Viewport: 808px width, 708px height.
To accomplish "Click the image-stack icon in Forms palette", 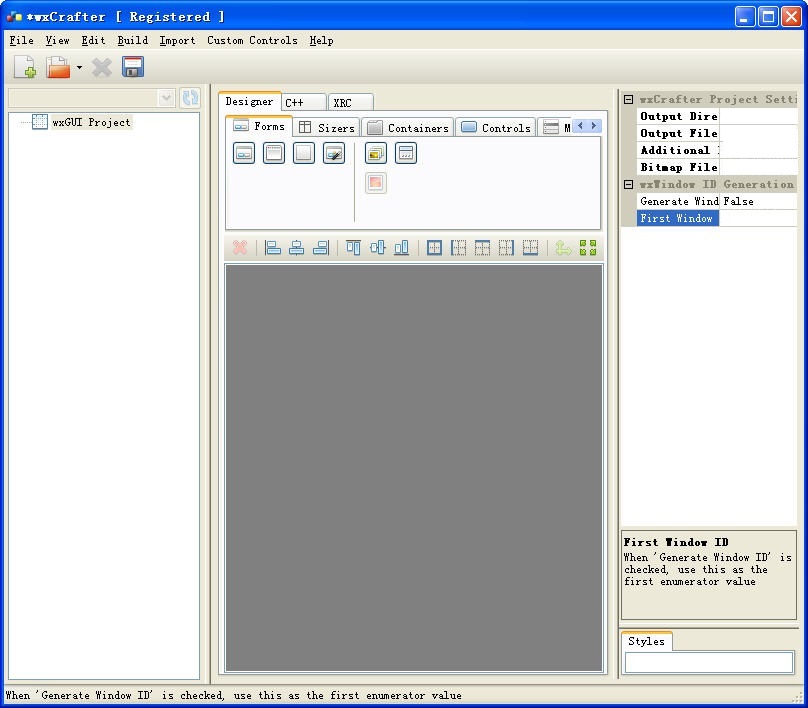I will [x=376, y=153].
